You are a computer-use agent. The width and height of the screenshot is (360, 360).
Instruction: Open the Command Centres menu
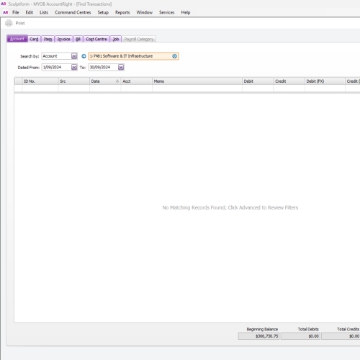(x=73, y=12)
